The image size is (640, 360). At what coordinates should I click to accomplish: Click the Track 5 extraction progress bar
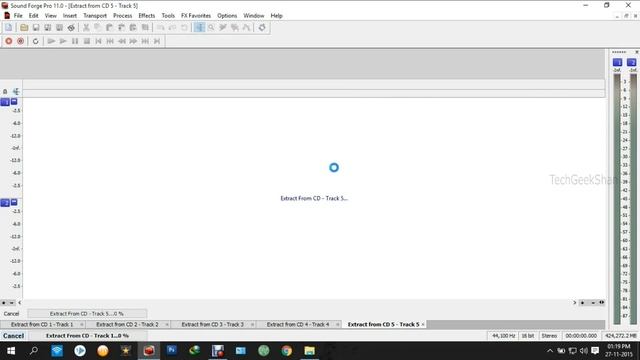click(87, 314)
